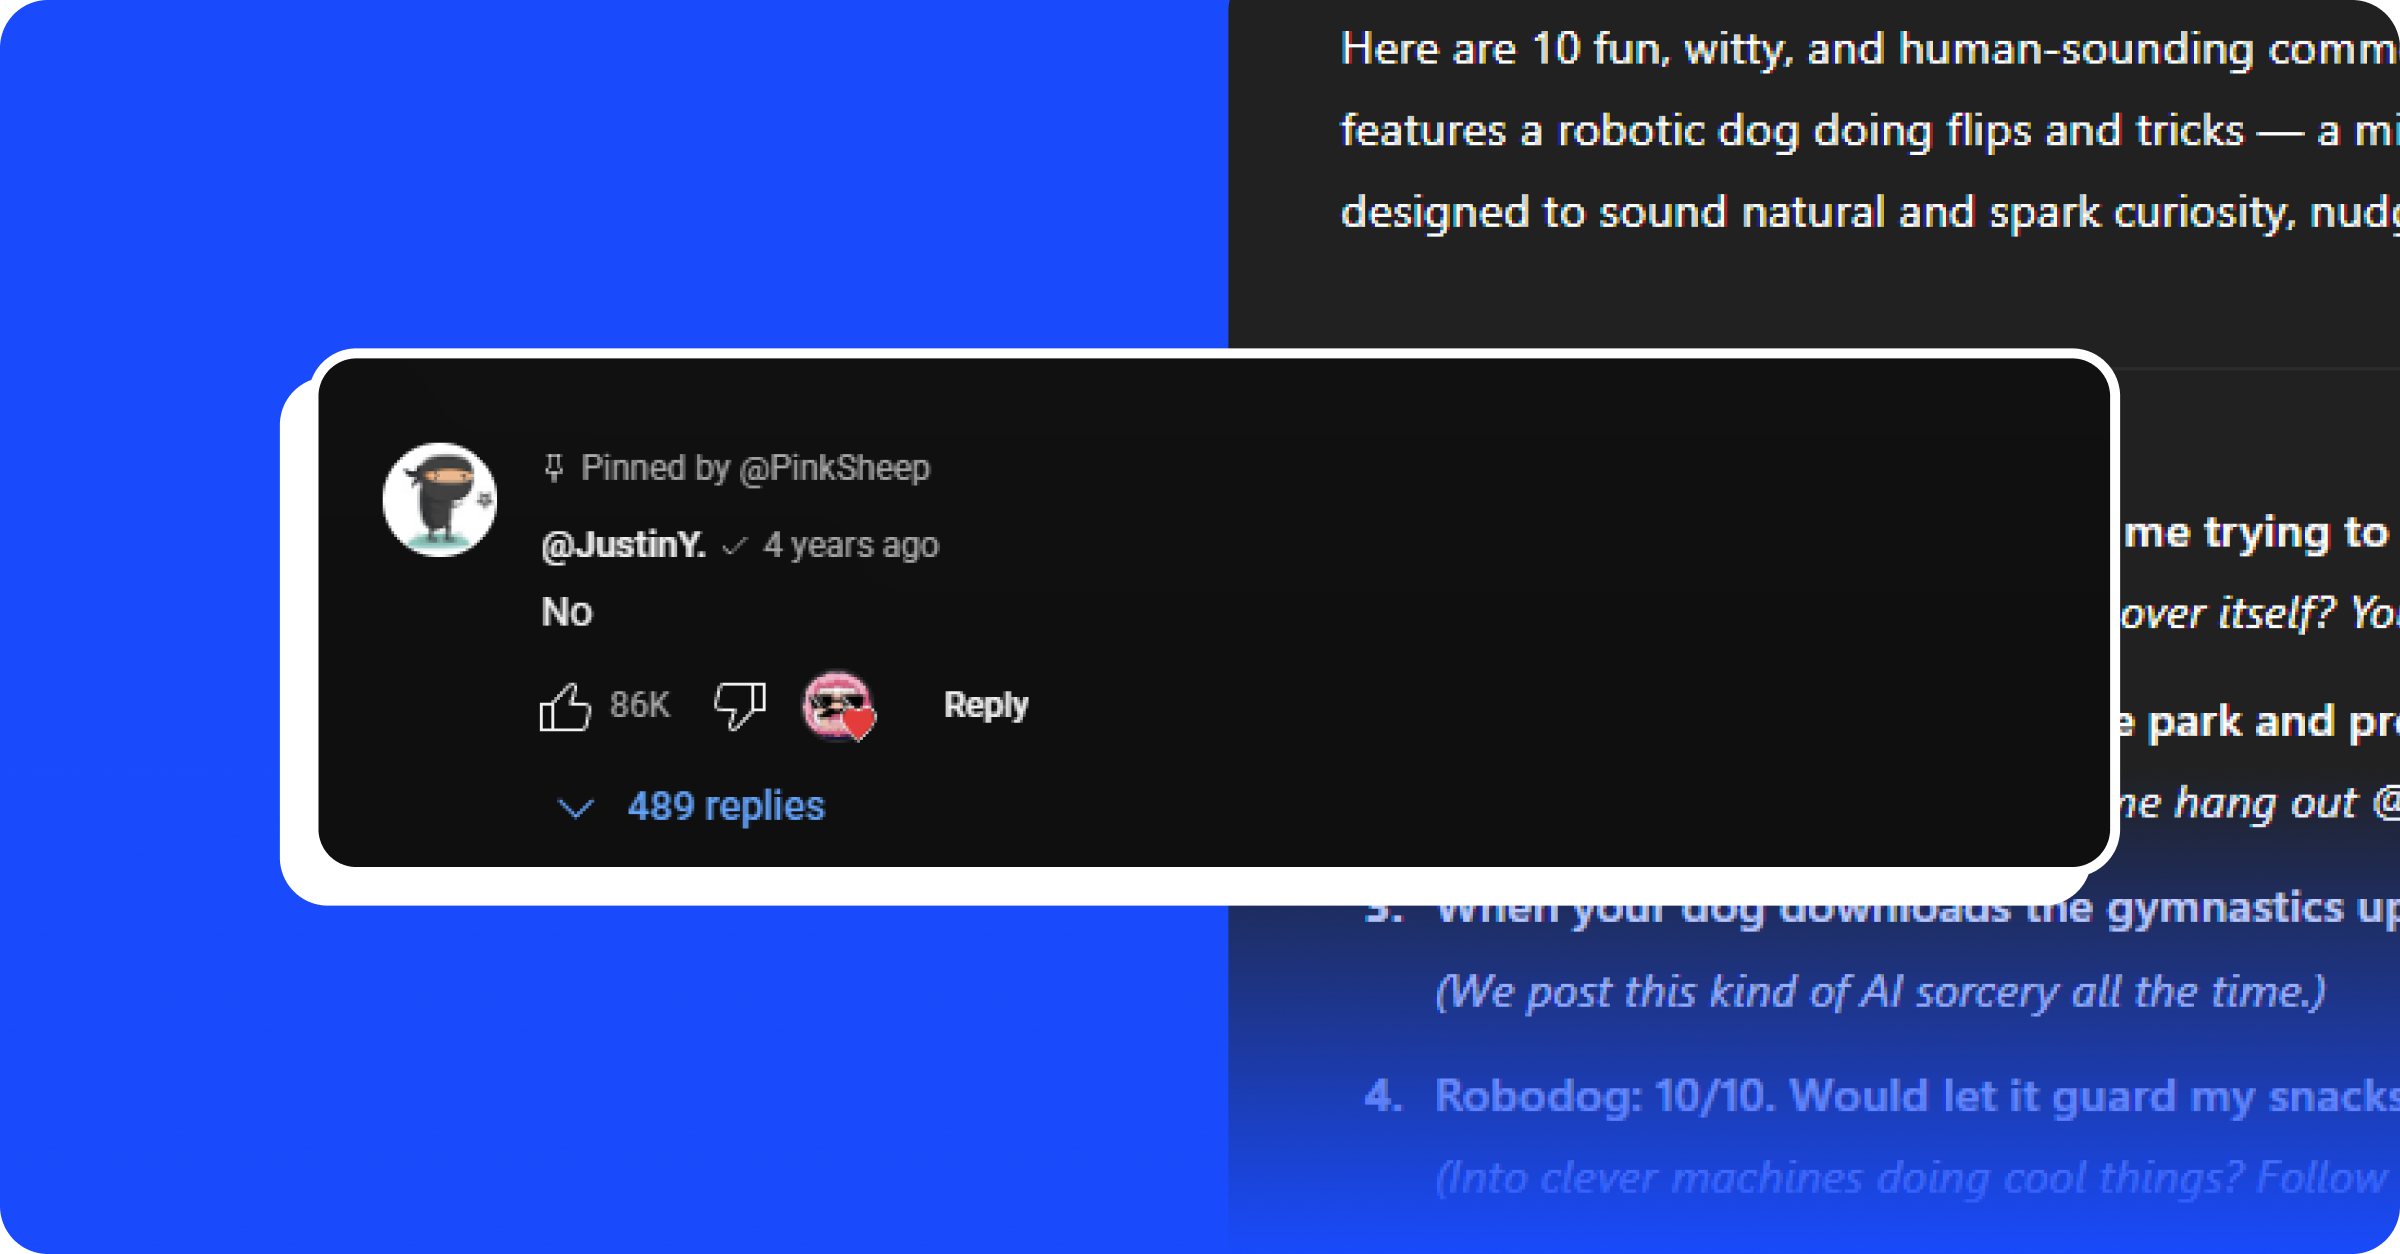Open the 4 years ago timestamp link
The width and height of the screenshot is (2400, 1254).
coord(851,545)
